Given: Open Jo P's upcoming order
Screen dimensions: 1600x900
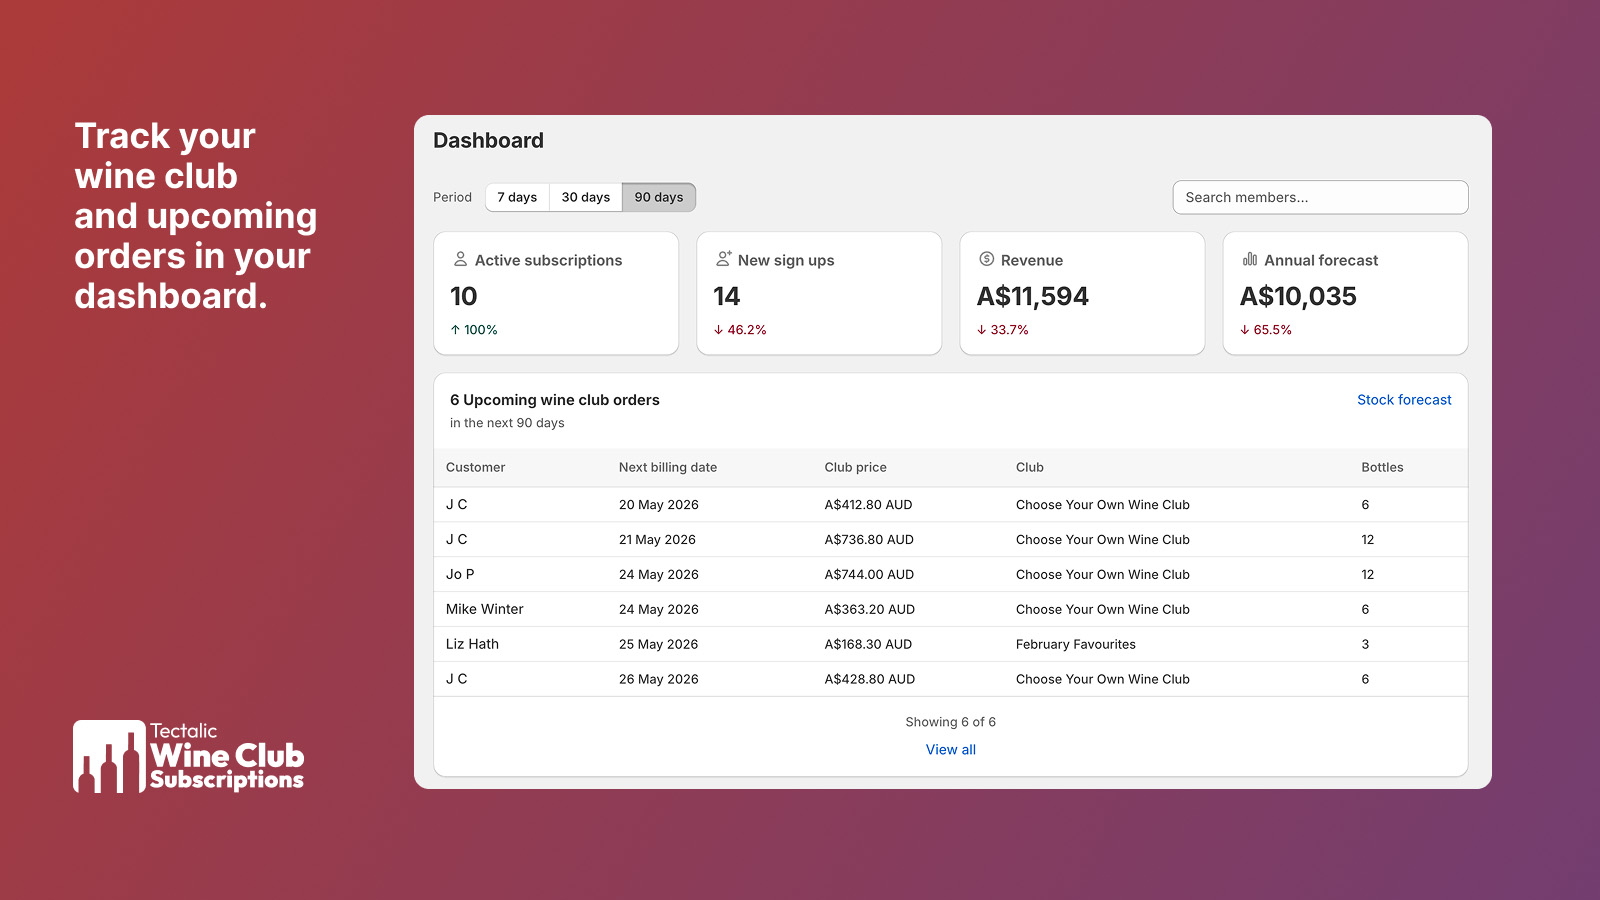Looking at the screenshot, I should pos(460,574).
